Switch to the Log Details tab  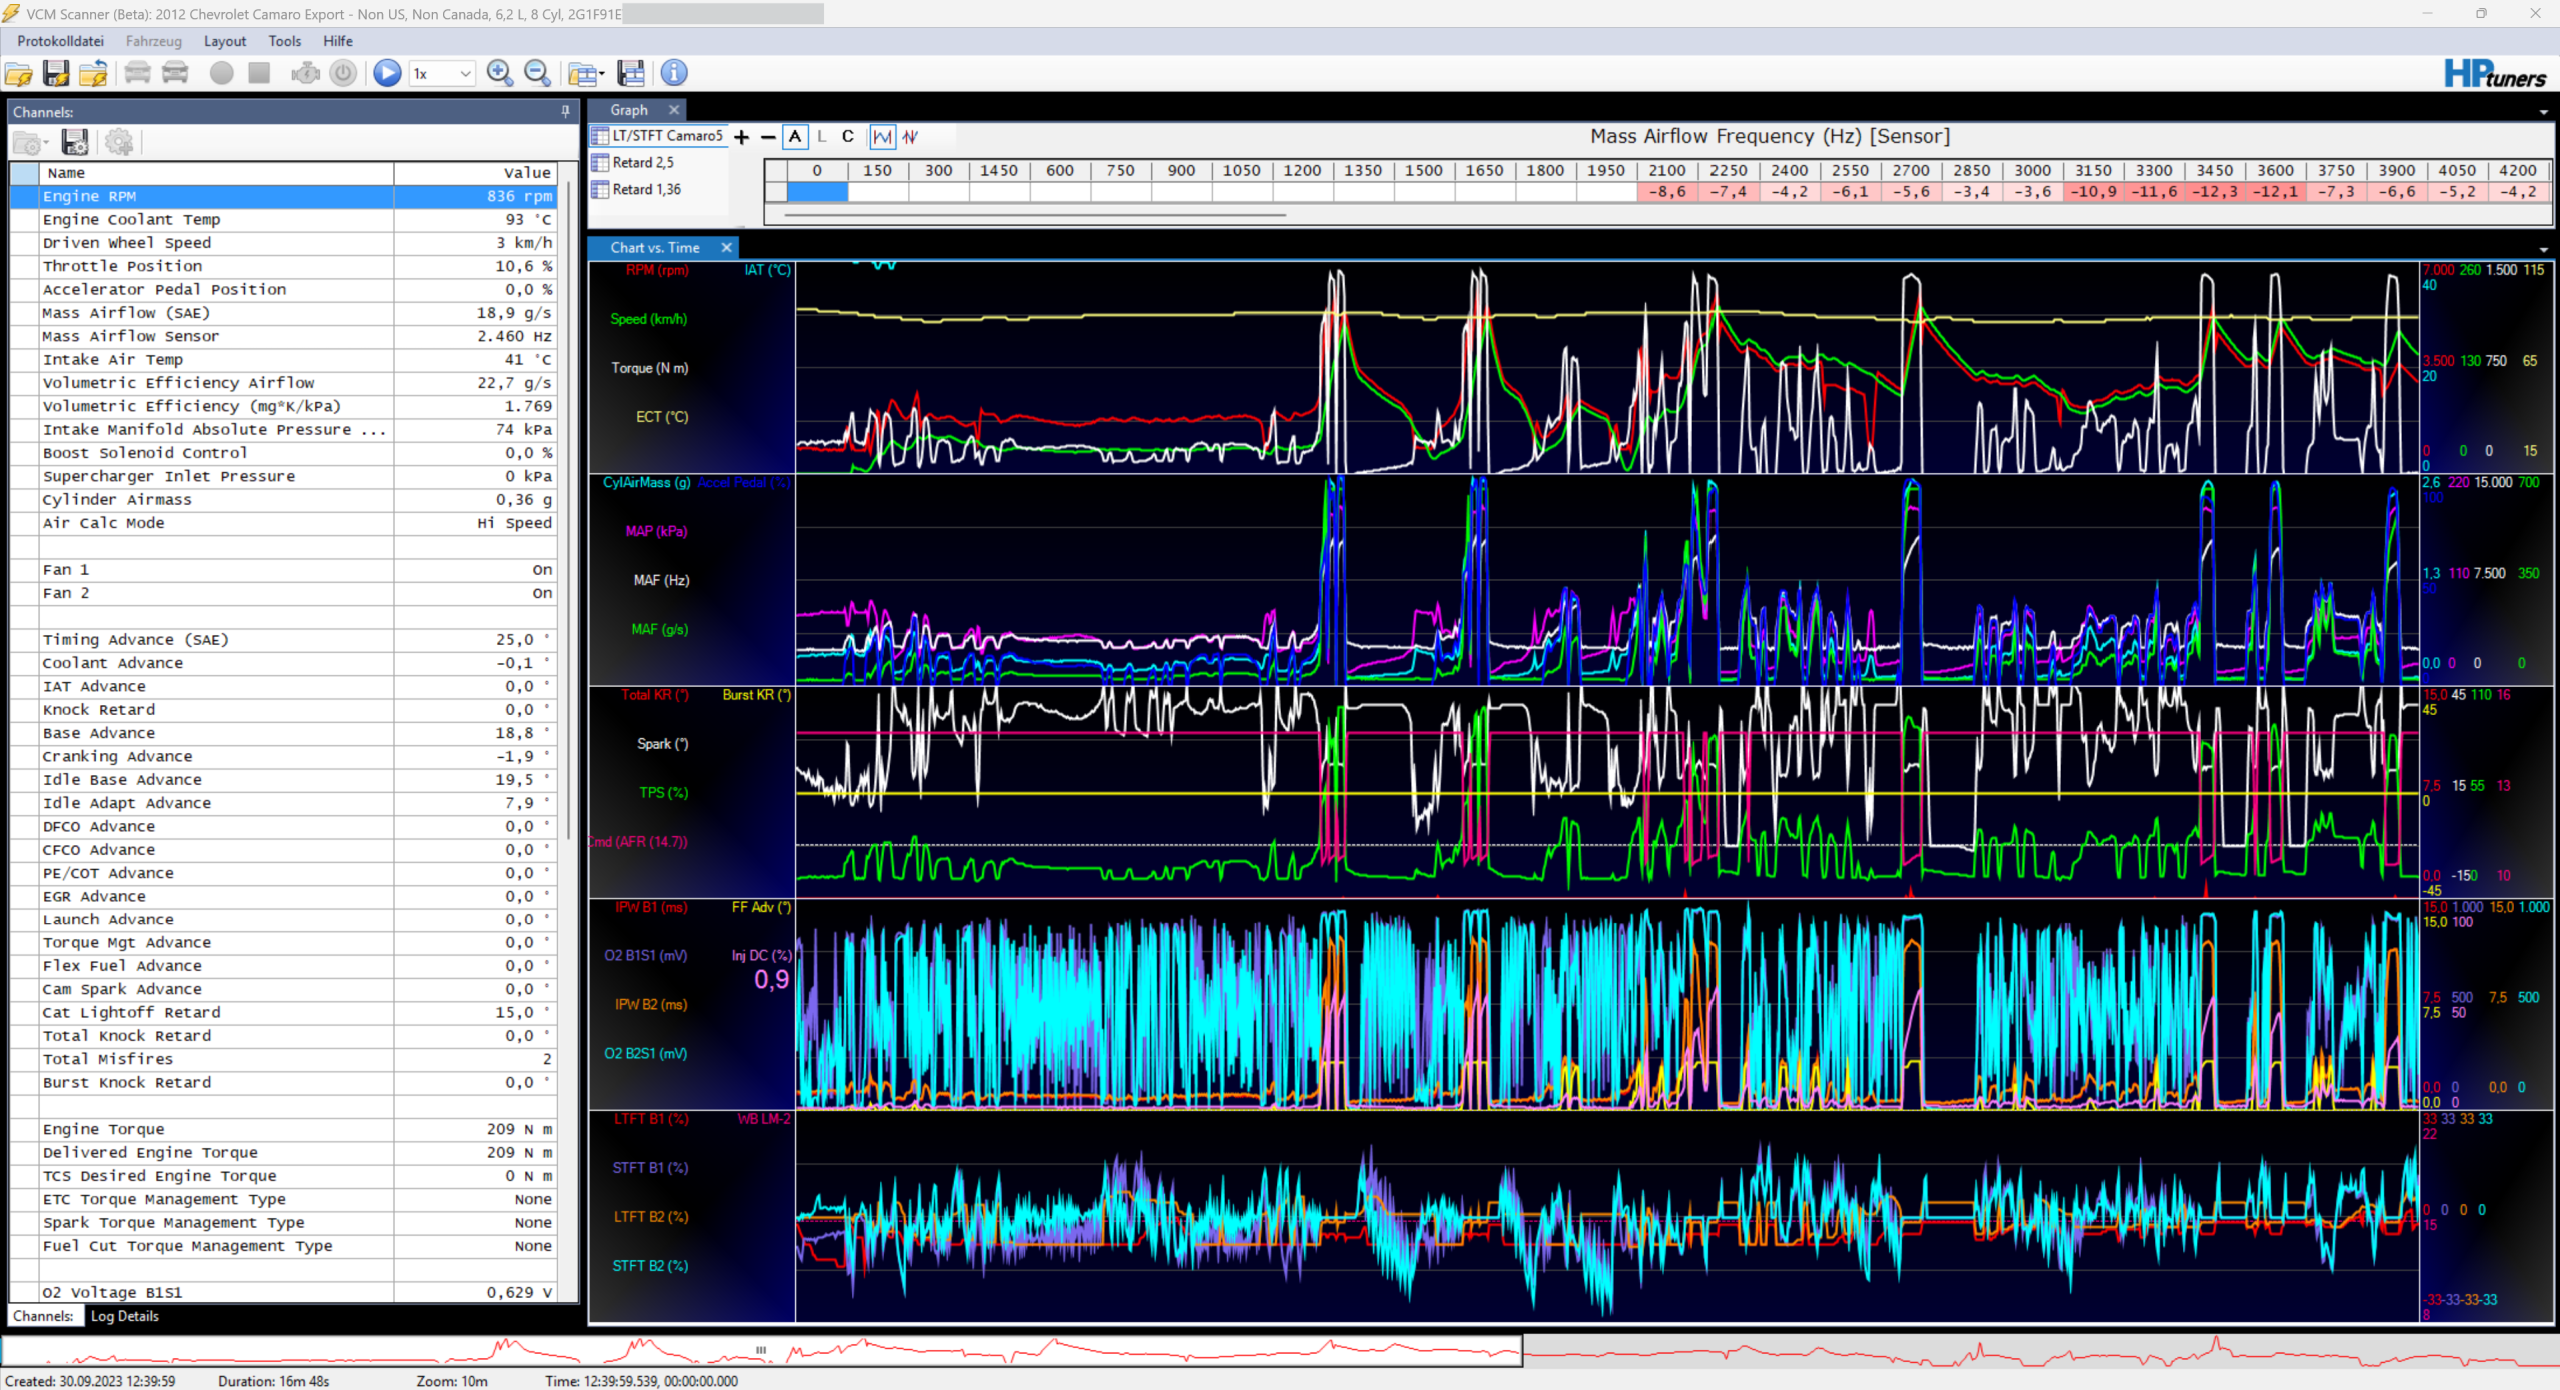(125, 1316)
